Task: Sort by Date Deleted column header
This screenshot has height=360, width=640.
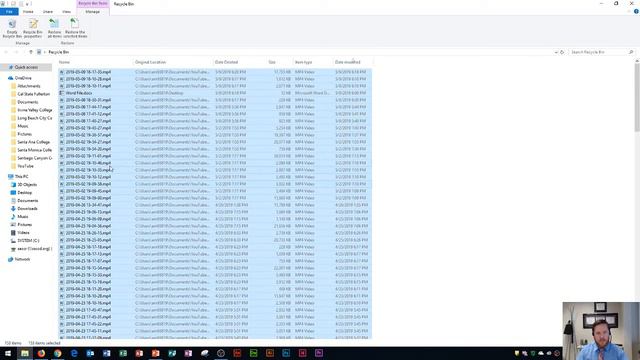Action: click(227, 62)
